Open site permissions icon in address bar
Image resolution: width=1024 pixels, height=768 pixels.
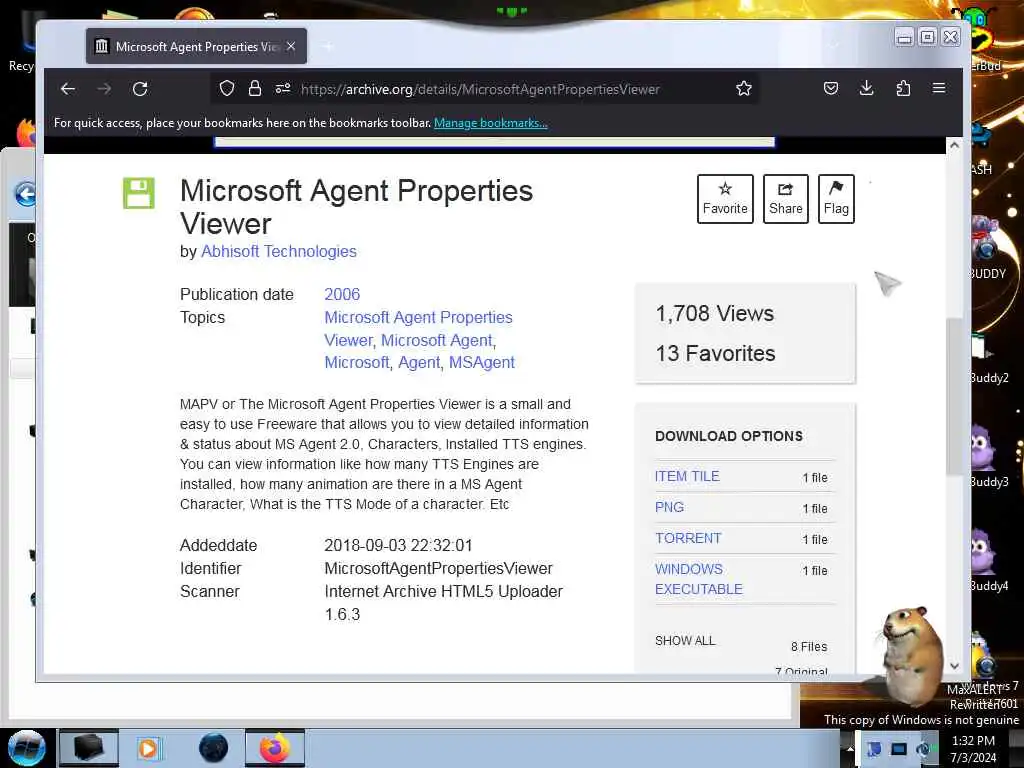point(283,88)
